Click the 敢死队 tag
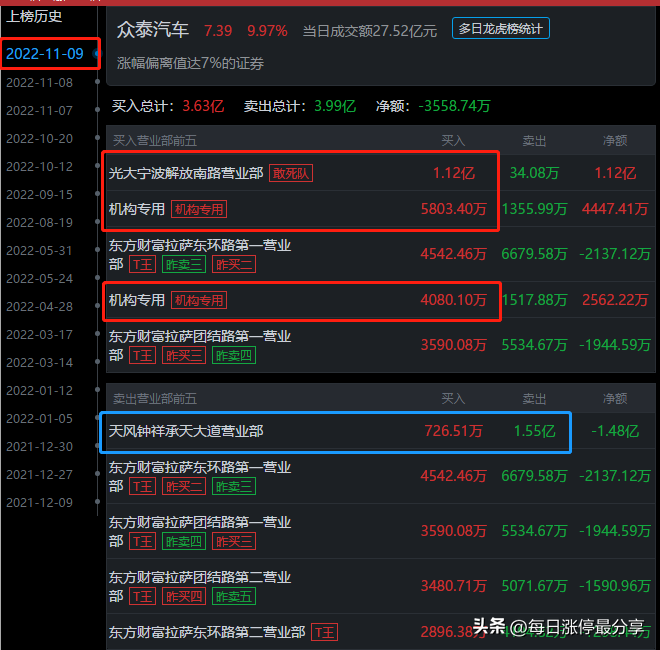The width and height of the screenshot is (660, 650). point(291,173)
